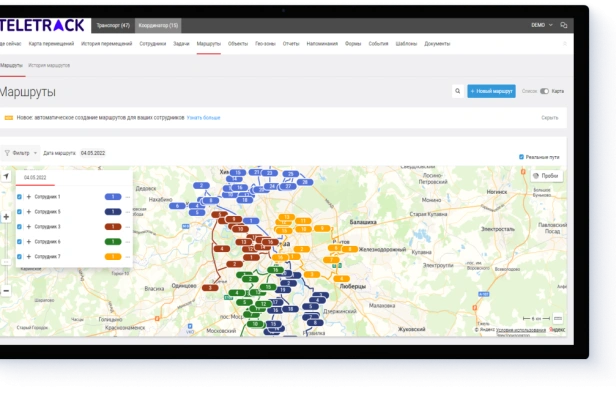The image size is (616, 405).
Task: Open the chat messages icon in header
Action: (564, 25)
